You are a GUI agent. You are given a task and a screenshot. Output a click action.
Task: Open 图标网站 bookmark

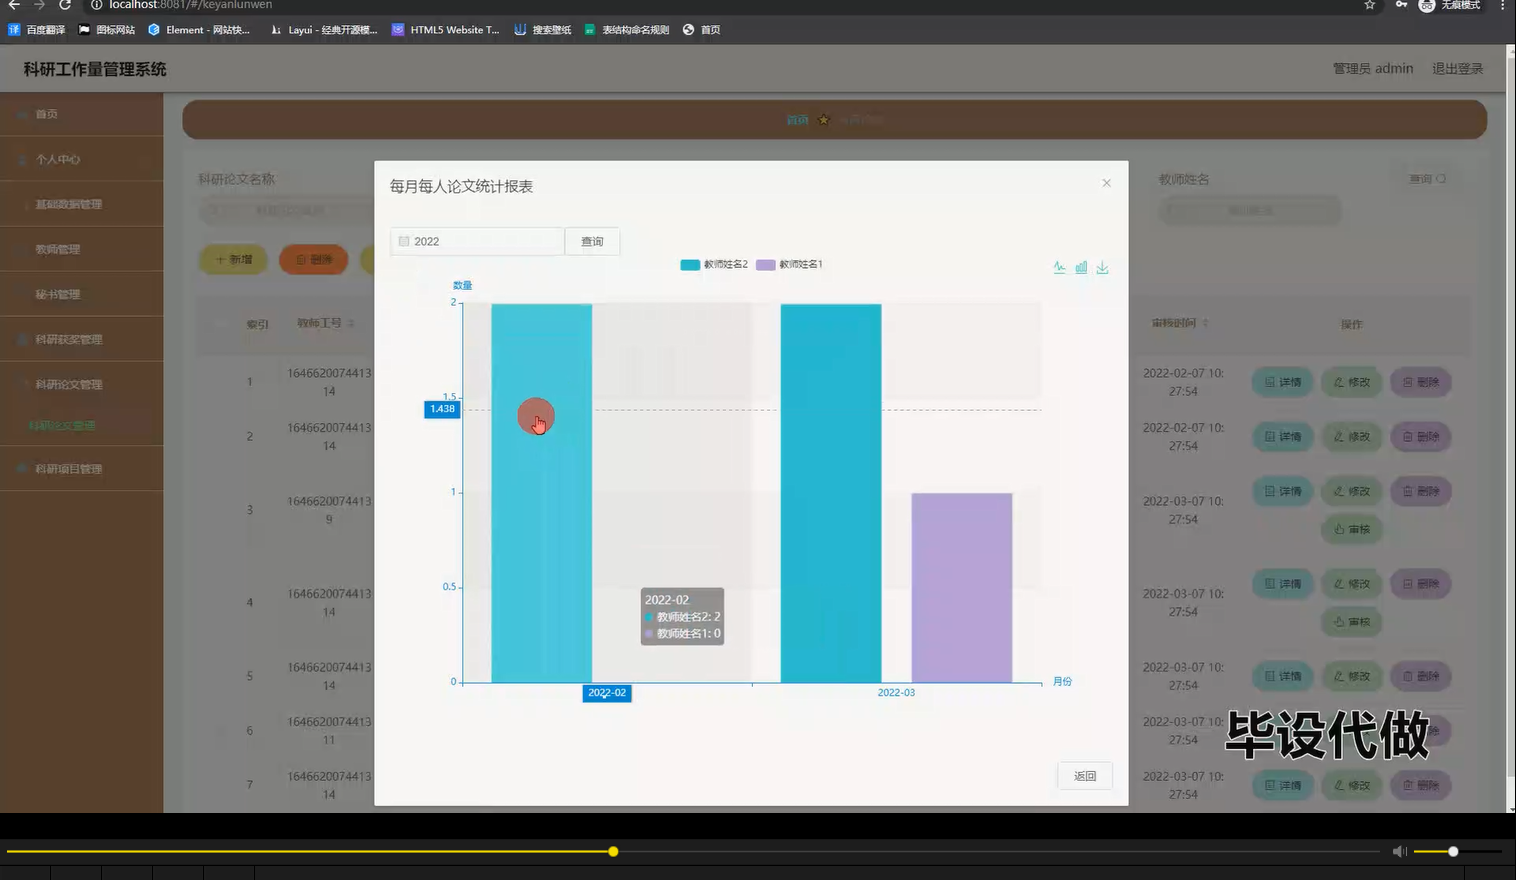click(x=107, y=30)
